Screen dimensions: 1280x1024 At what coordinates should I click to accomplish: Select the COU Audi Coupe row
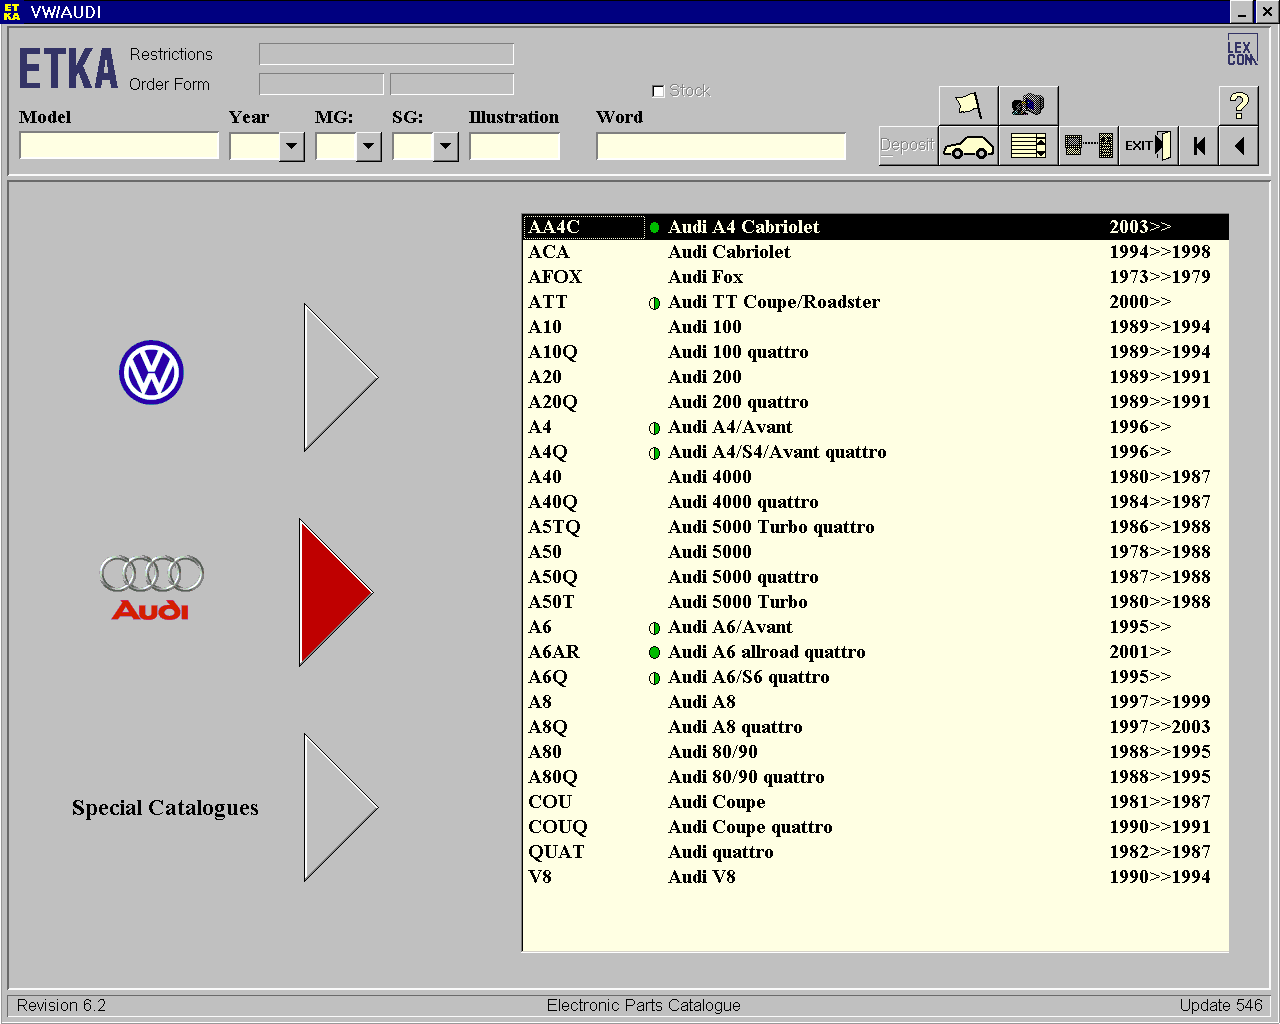pos(875,802)
